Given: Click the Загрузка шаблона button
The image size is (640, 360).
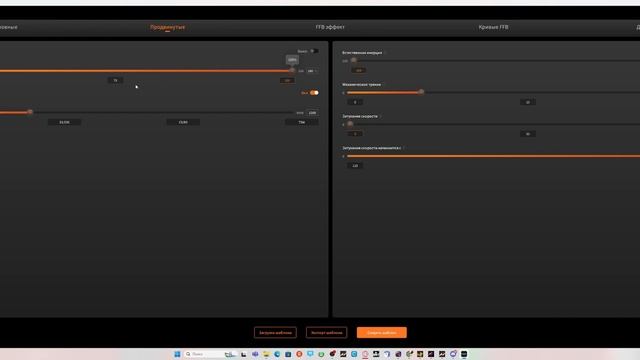Looking at the screenshot, I should click(x=275, y=333).
